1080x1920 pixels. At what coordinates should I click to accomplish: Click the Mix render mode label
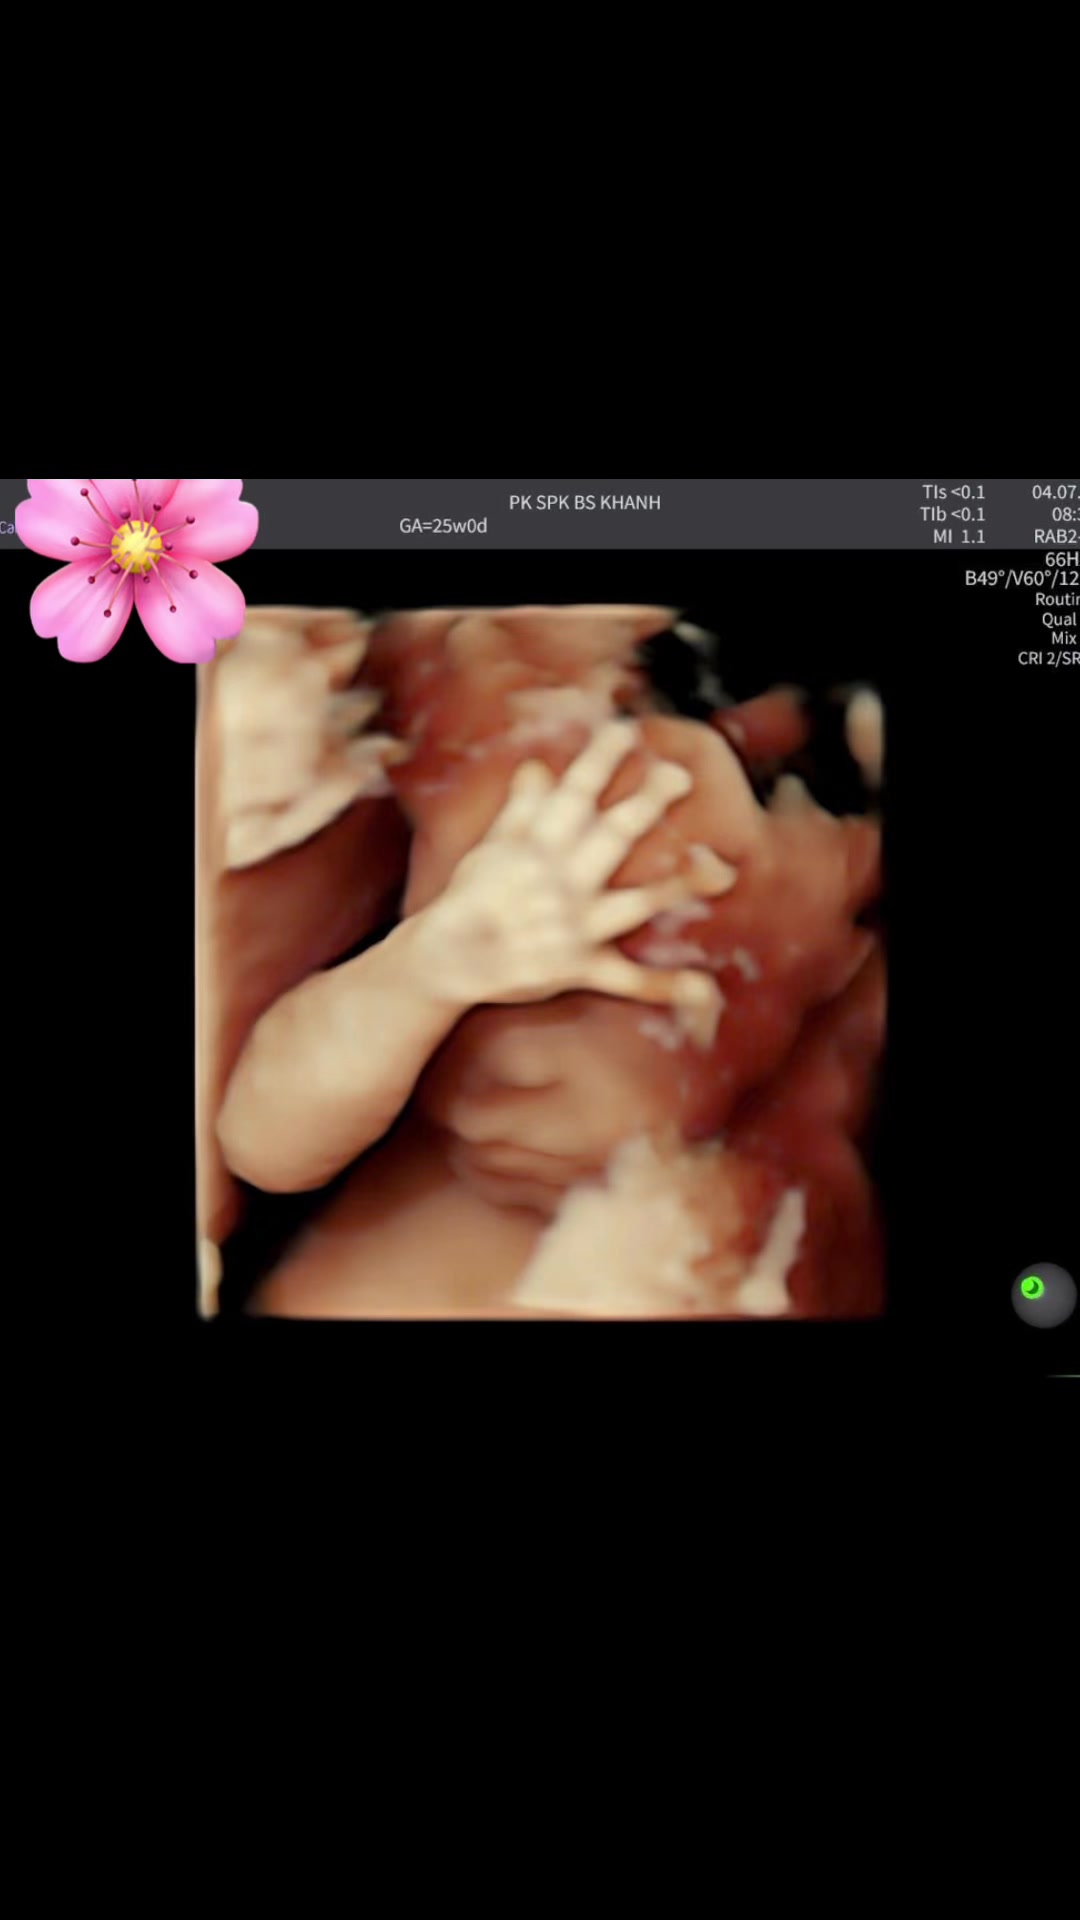click(x=1063, y=638)
